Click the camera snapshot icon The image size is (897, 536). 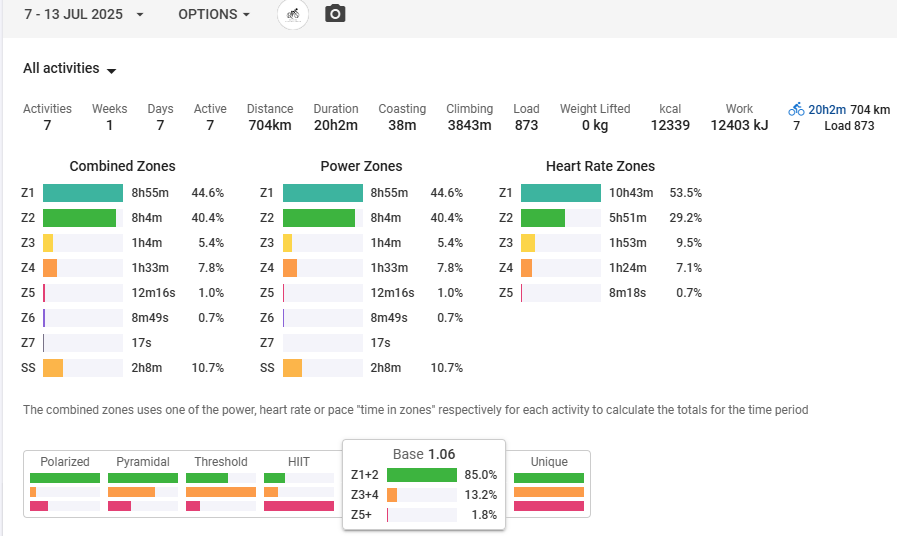click(335, 14)
